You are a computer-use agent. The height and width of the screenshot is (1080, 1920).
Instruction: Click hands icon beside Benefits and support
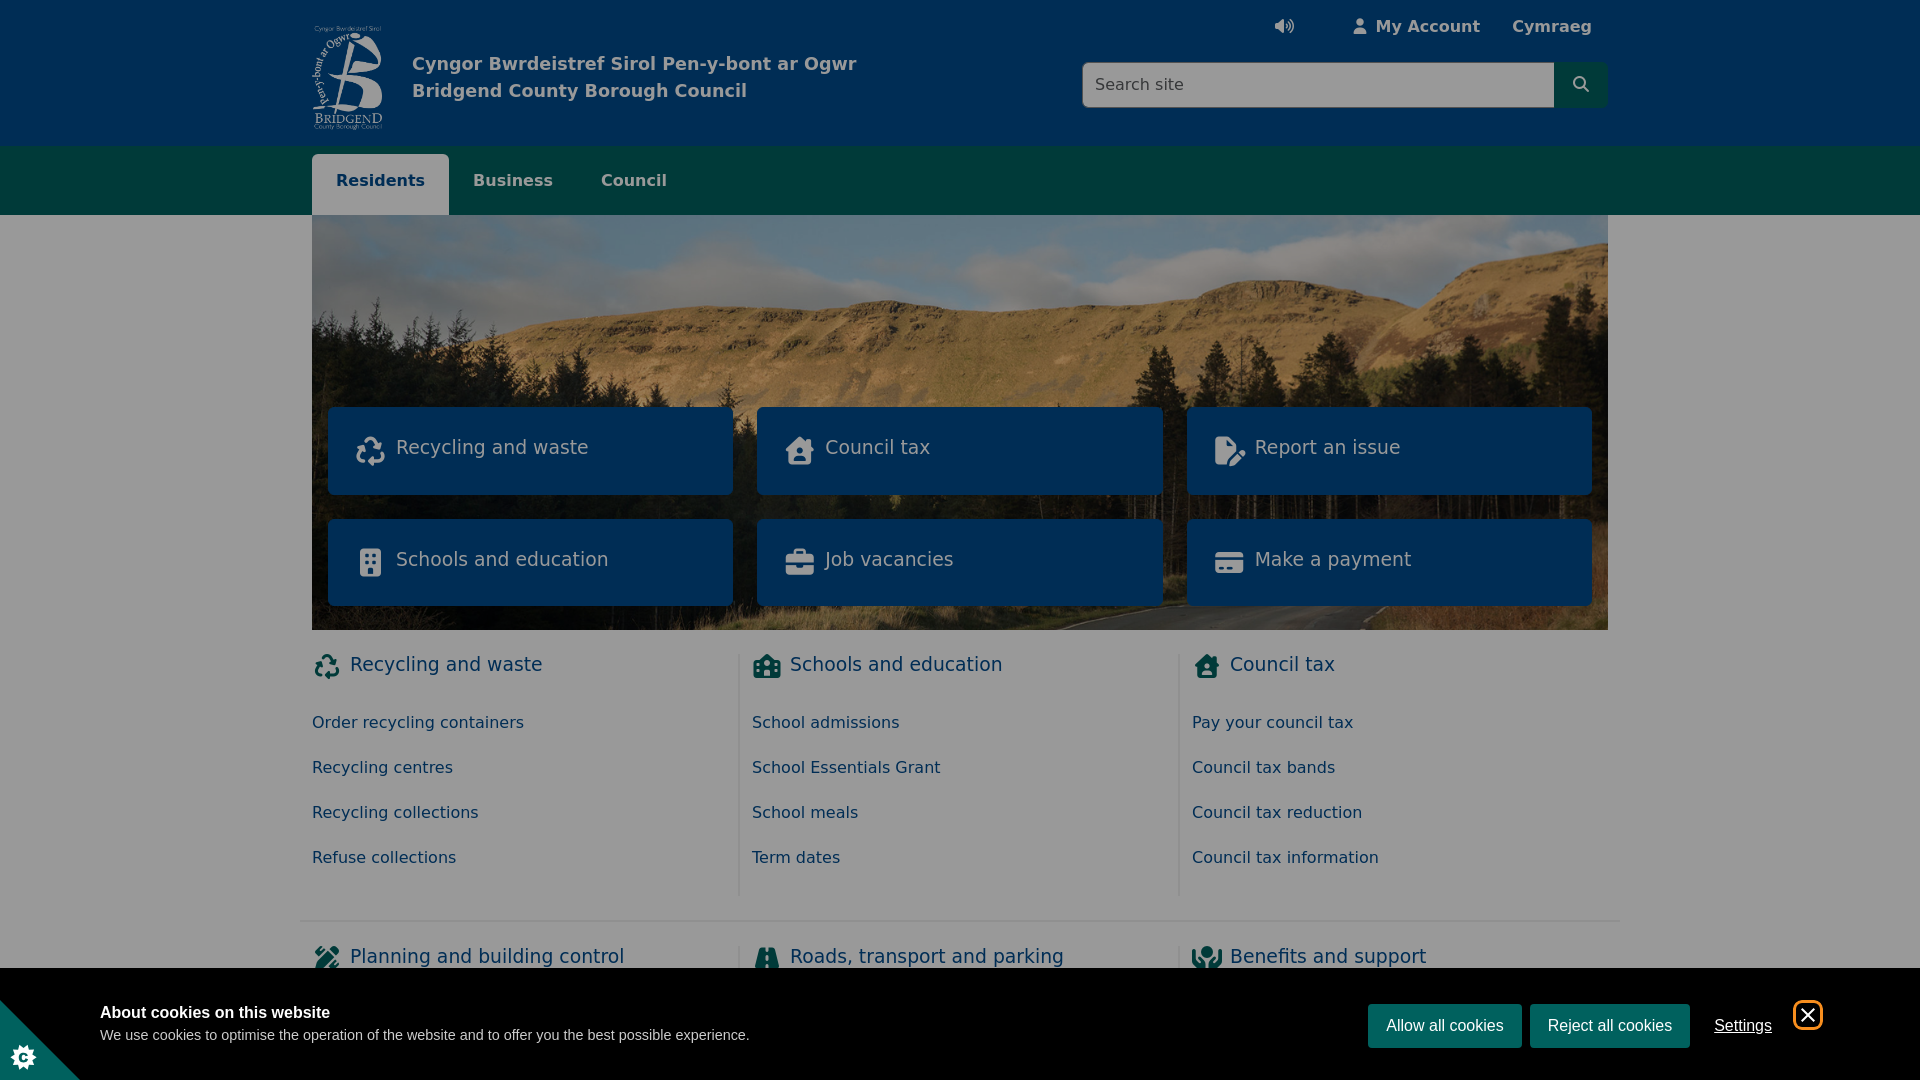pyautogui.click(x=1207, y=957)
